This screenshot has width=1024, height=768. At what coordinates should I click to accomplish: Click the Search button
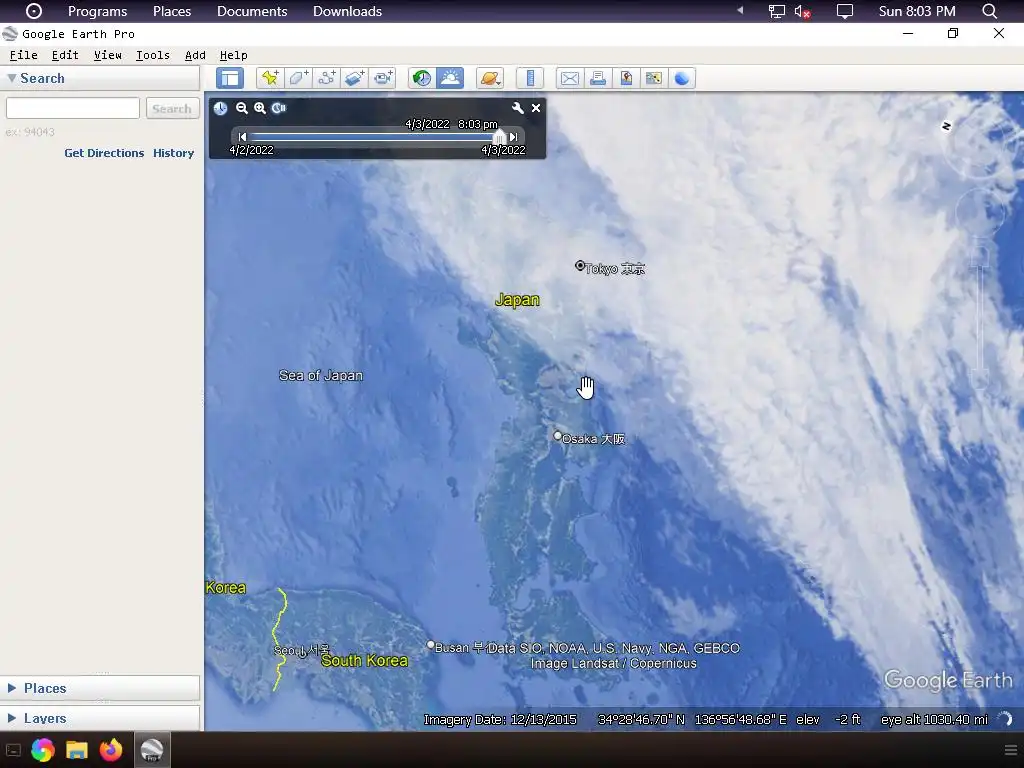click(172, 108)
